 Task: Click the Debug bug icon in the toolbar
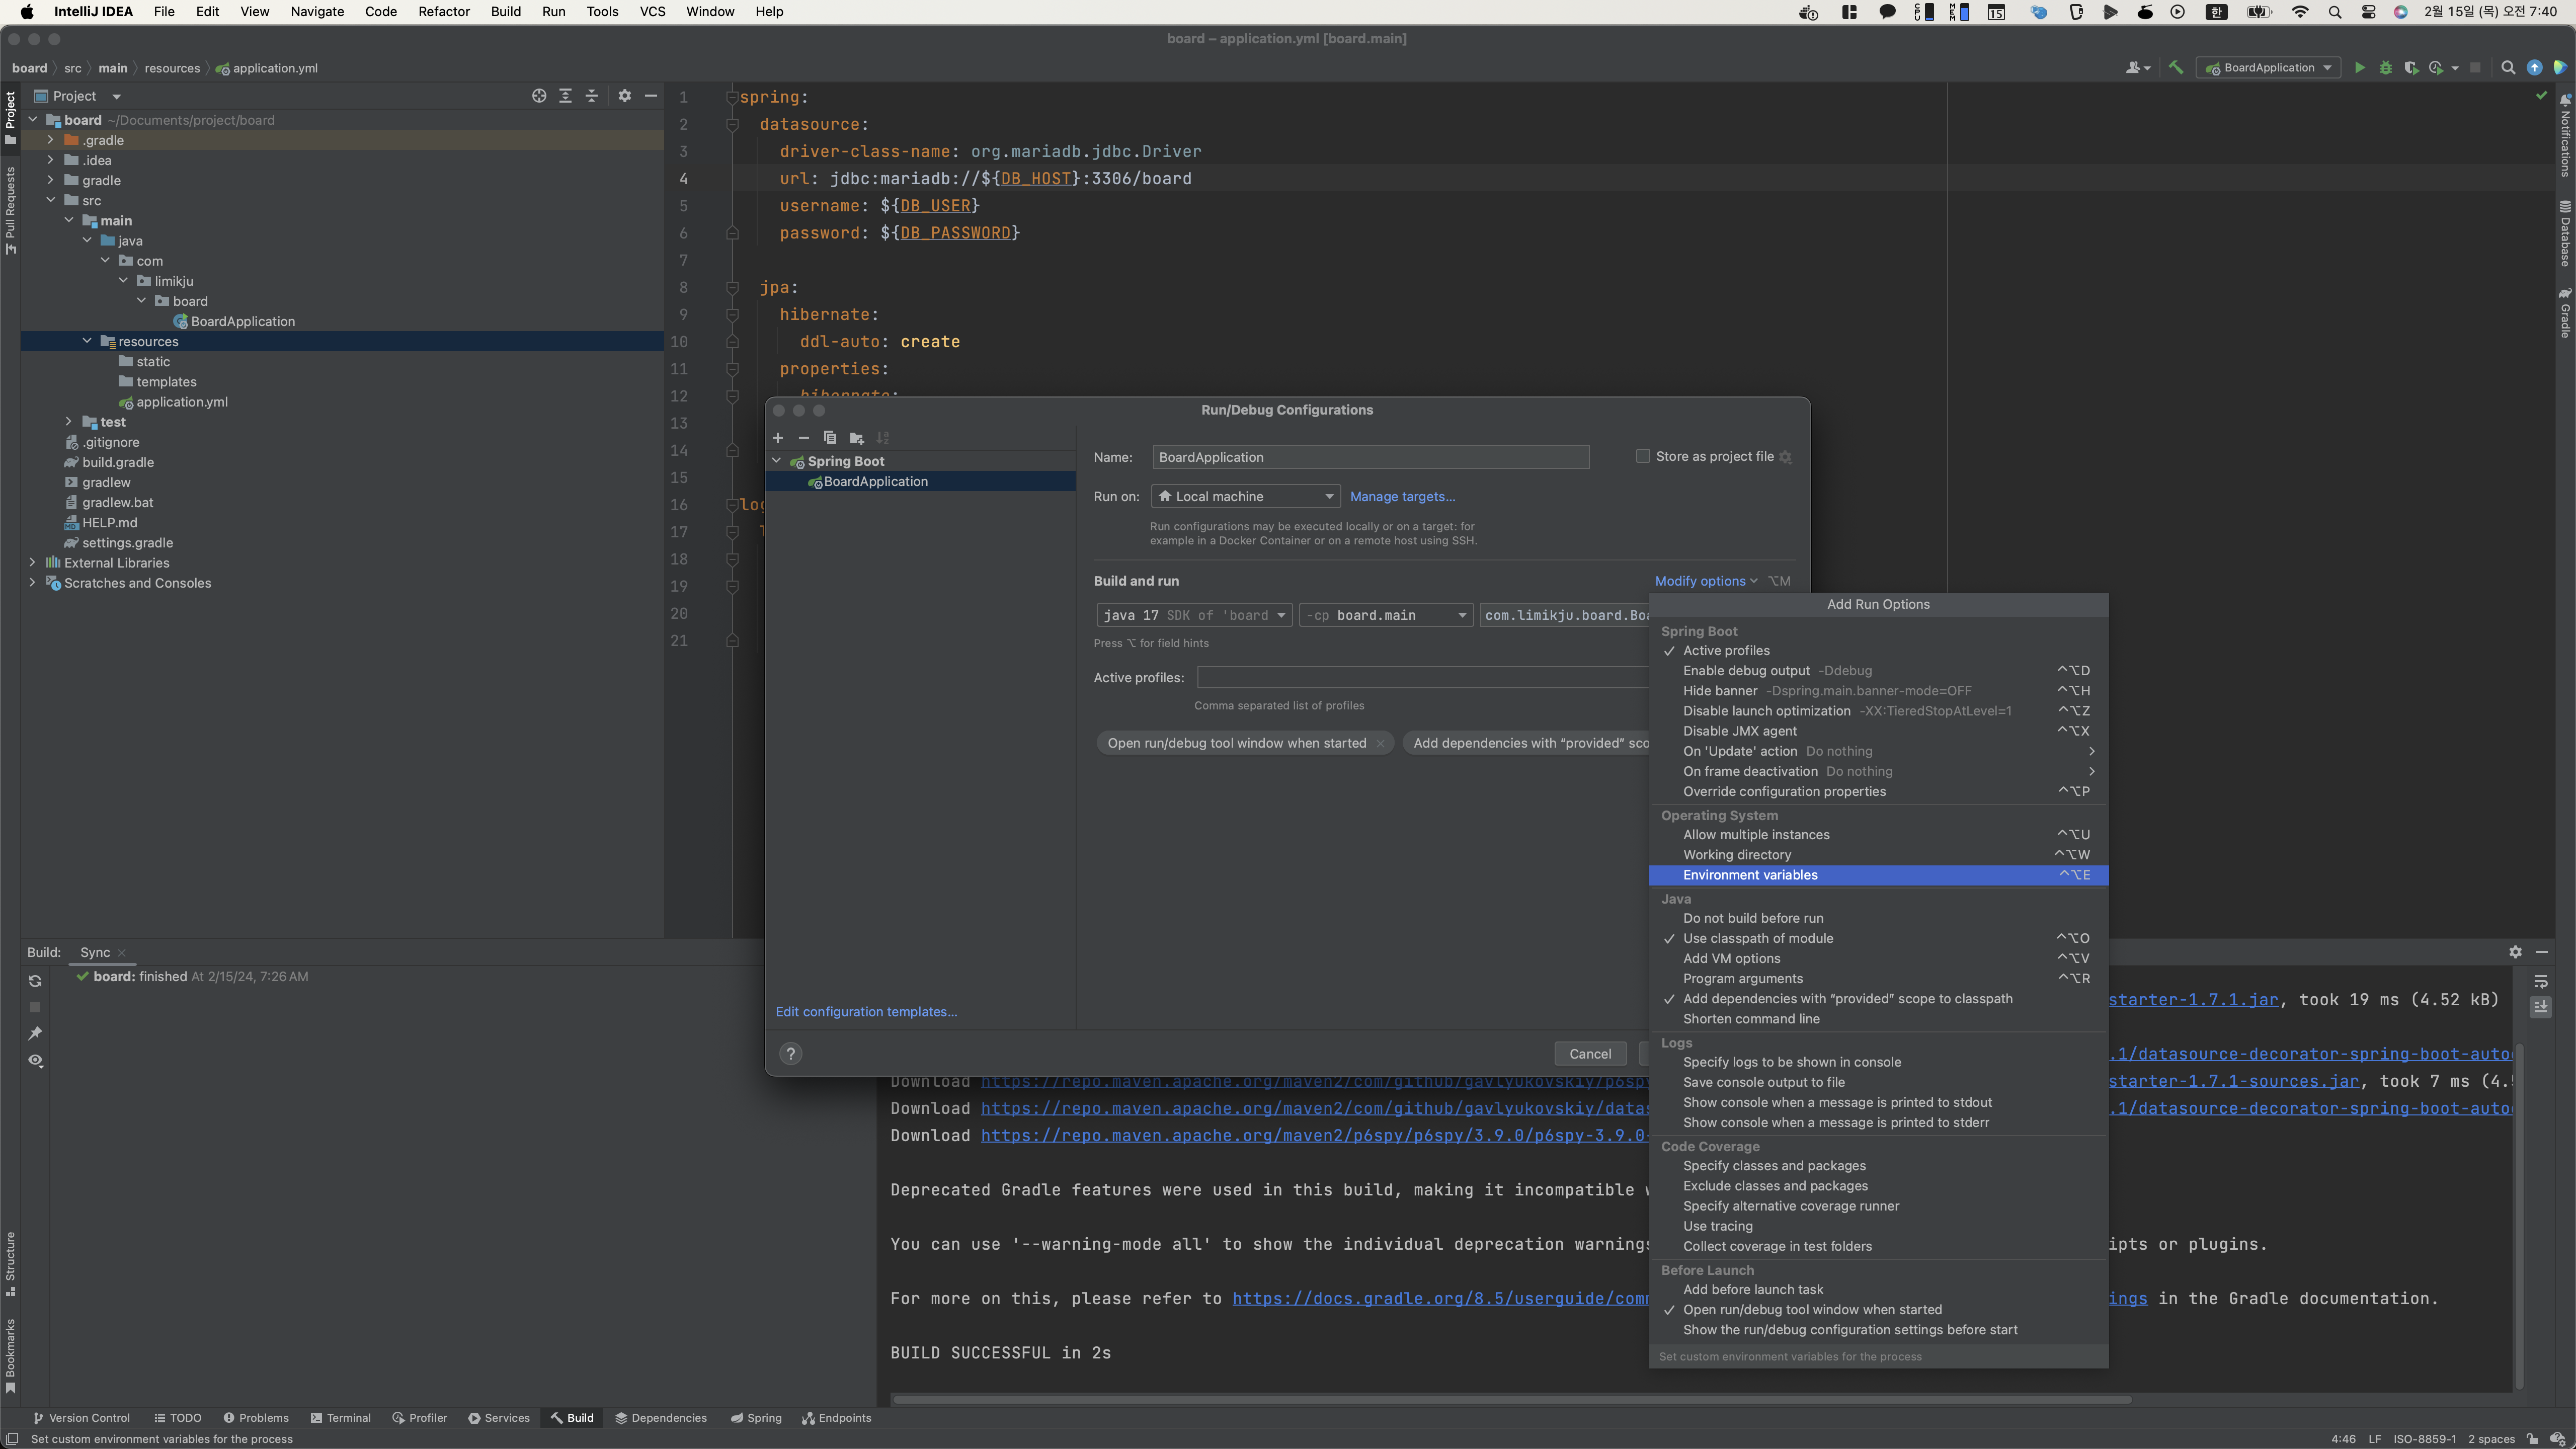[2385, 68]
